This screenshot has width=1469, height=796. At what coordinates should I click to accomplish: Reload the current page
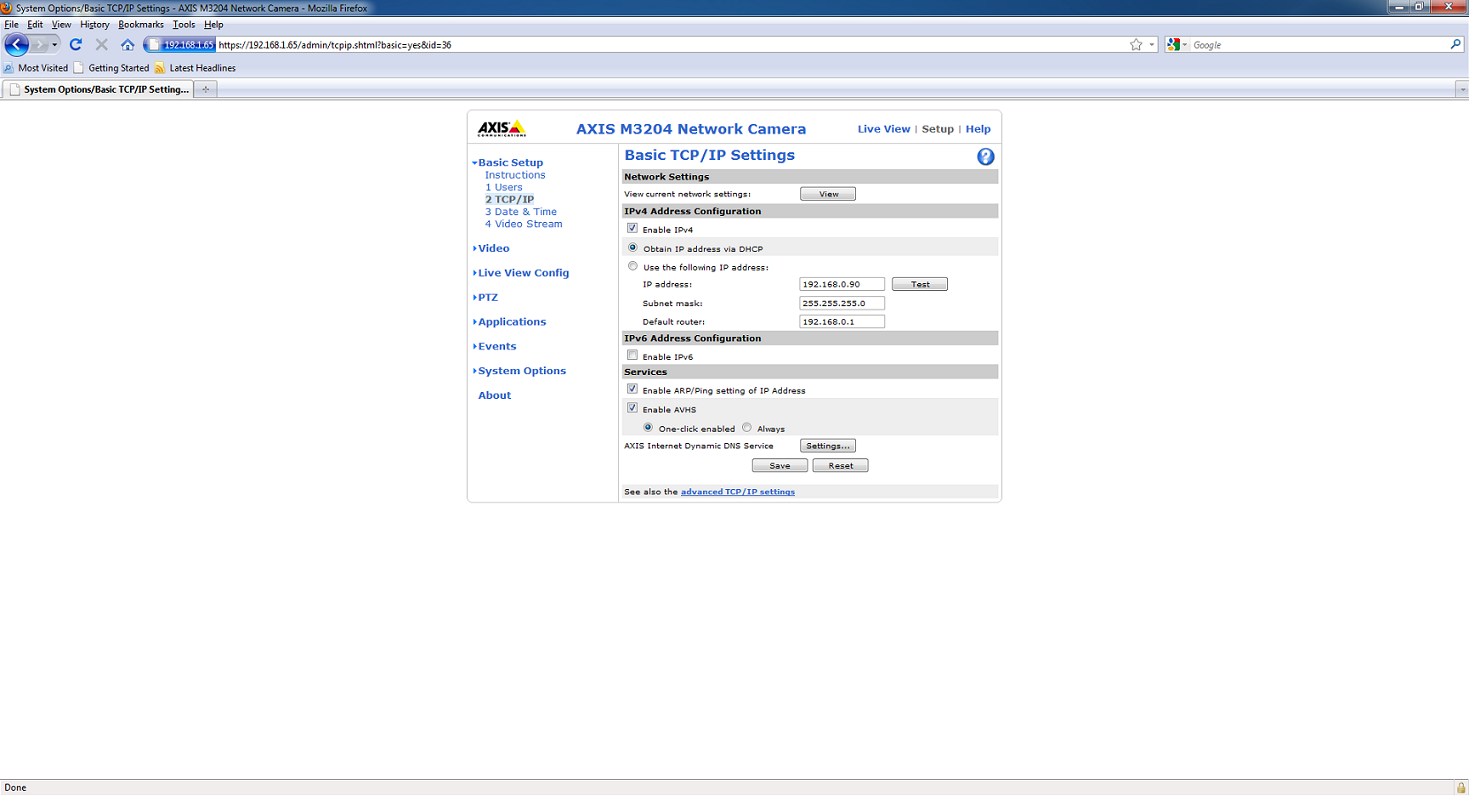(75, 45)
